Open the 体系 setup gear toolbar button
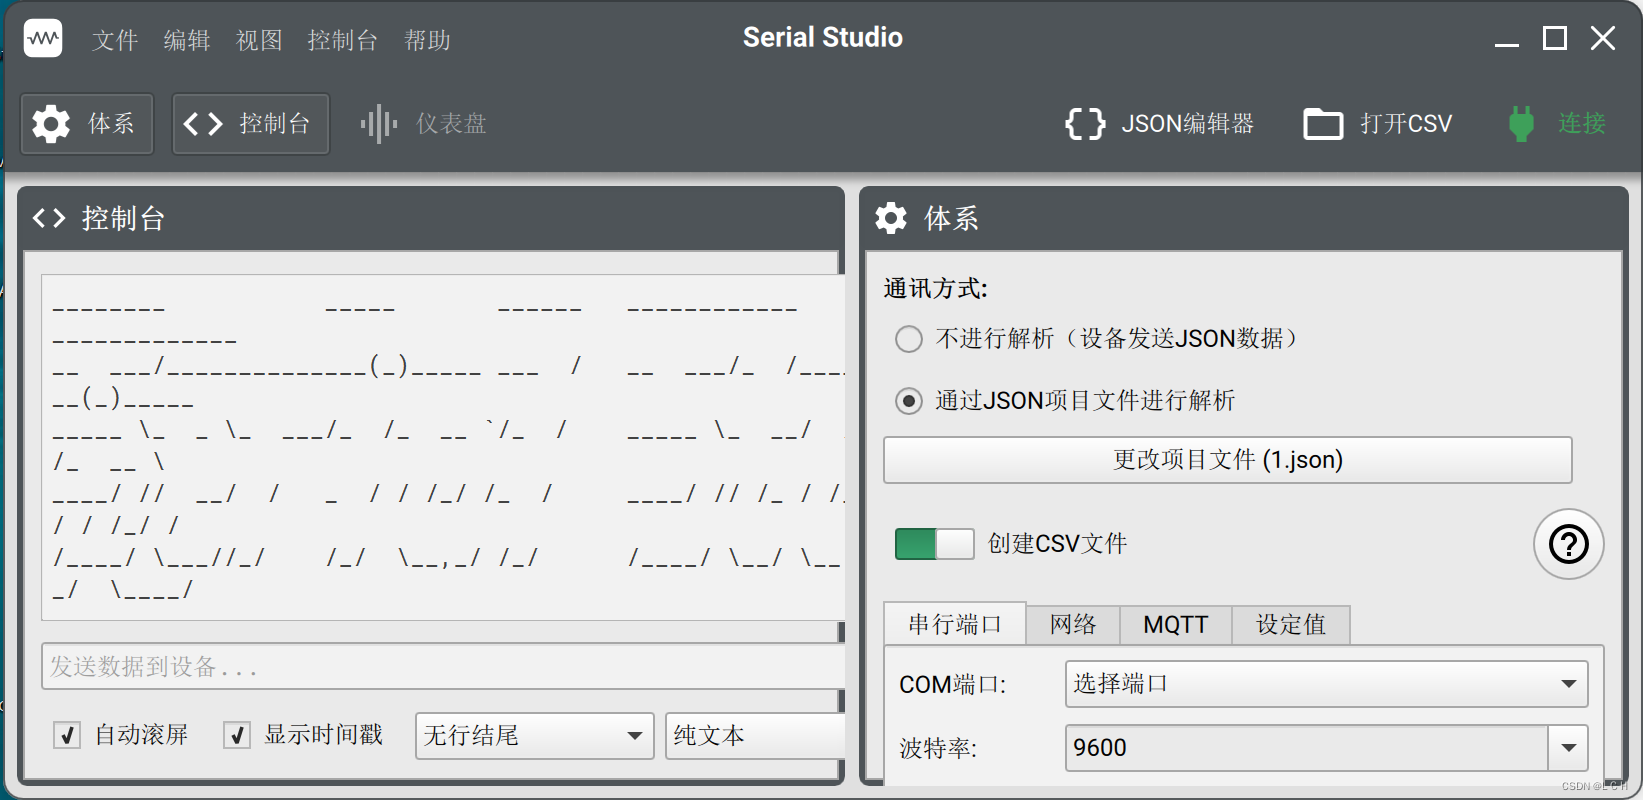This screenshot has height=800, width=1643. 87,124
